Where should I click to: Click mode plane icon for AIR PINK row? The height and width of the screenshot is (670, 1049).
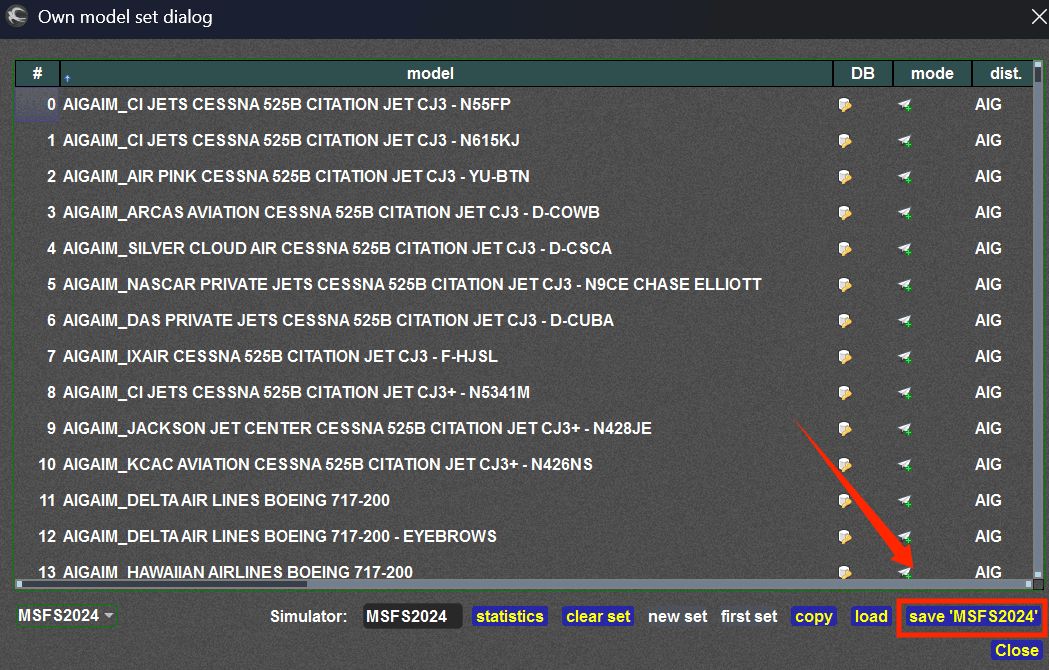(904, 177)
